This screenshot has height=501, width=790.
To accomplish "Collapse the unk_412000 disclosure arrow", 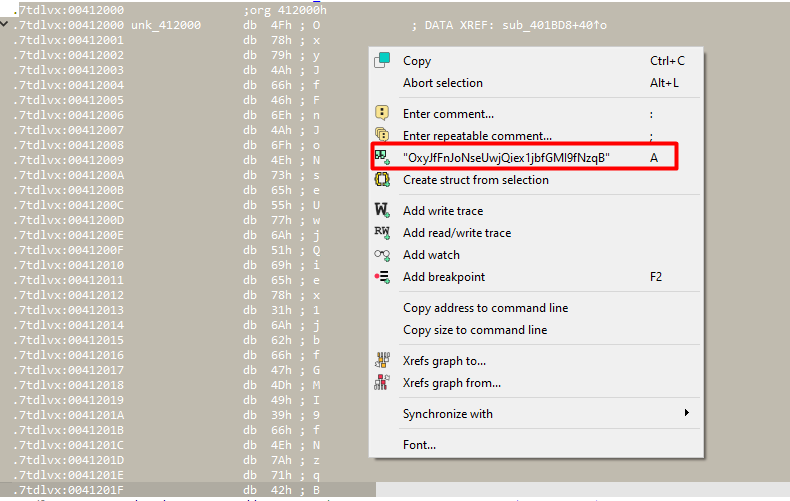I will 6,24.
